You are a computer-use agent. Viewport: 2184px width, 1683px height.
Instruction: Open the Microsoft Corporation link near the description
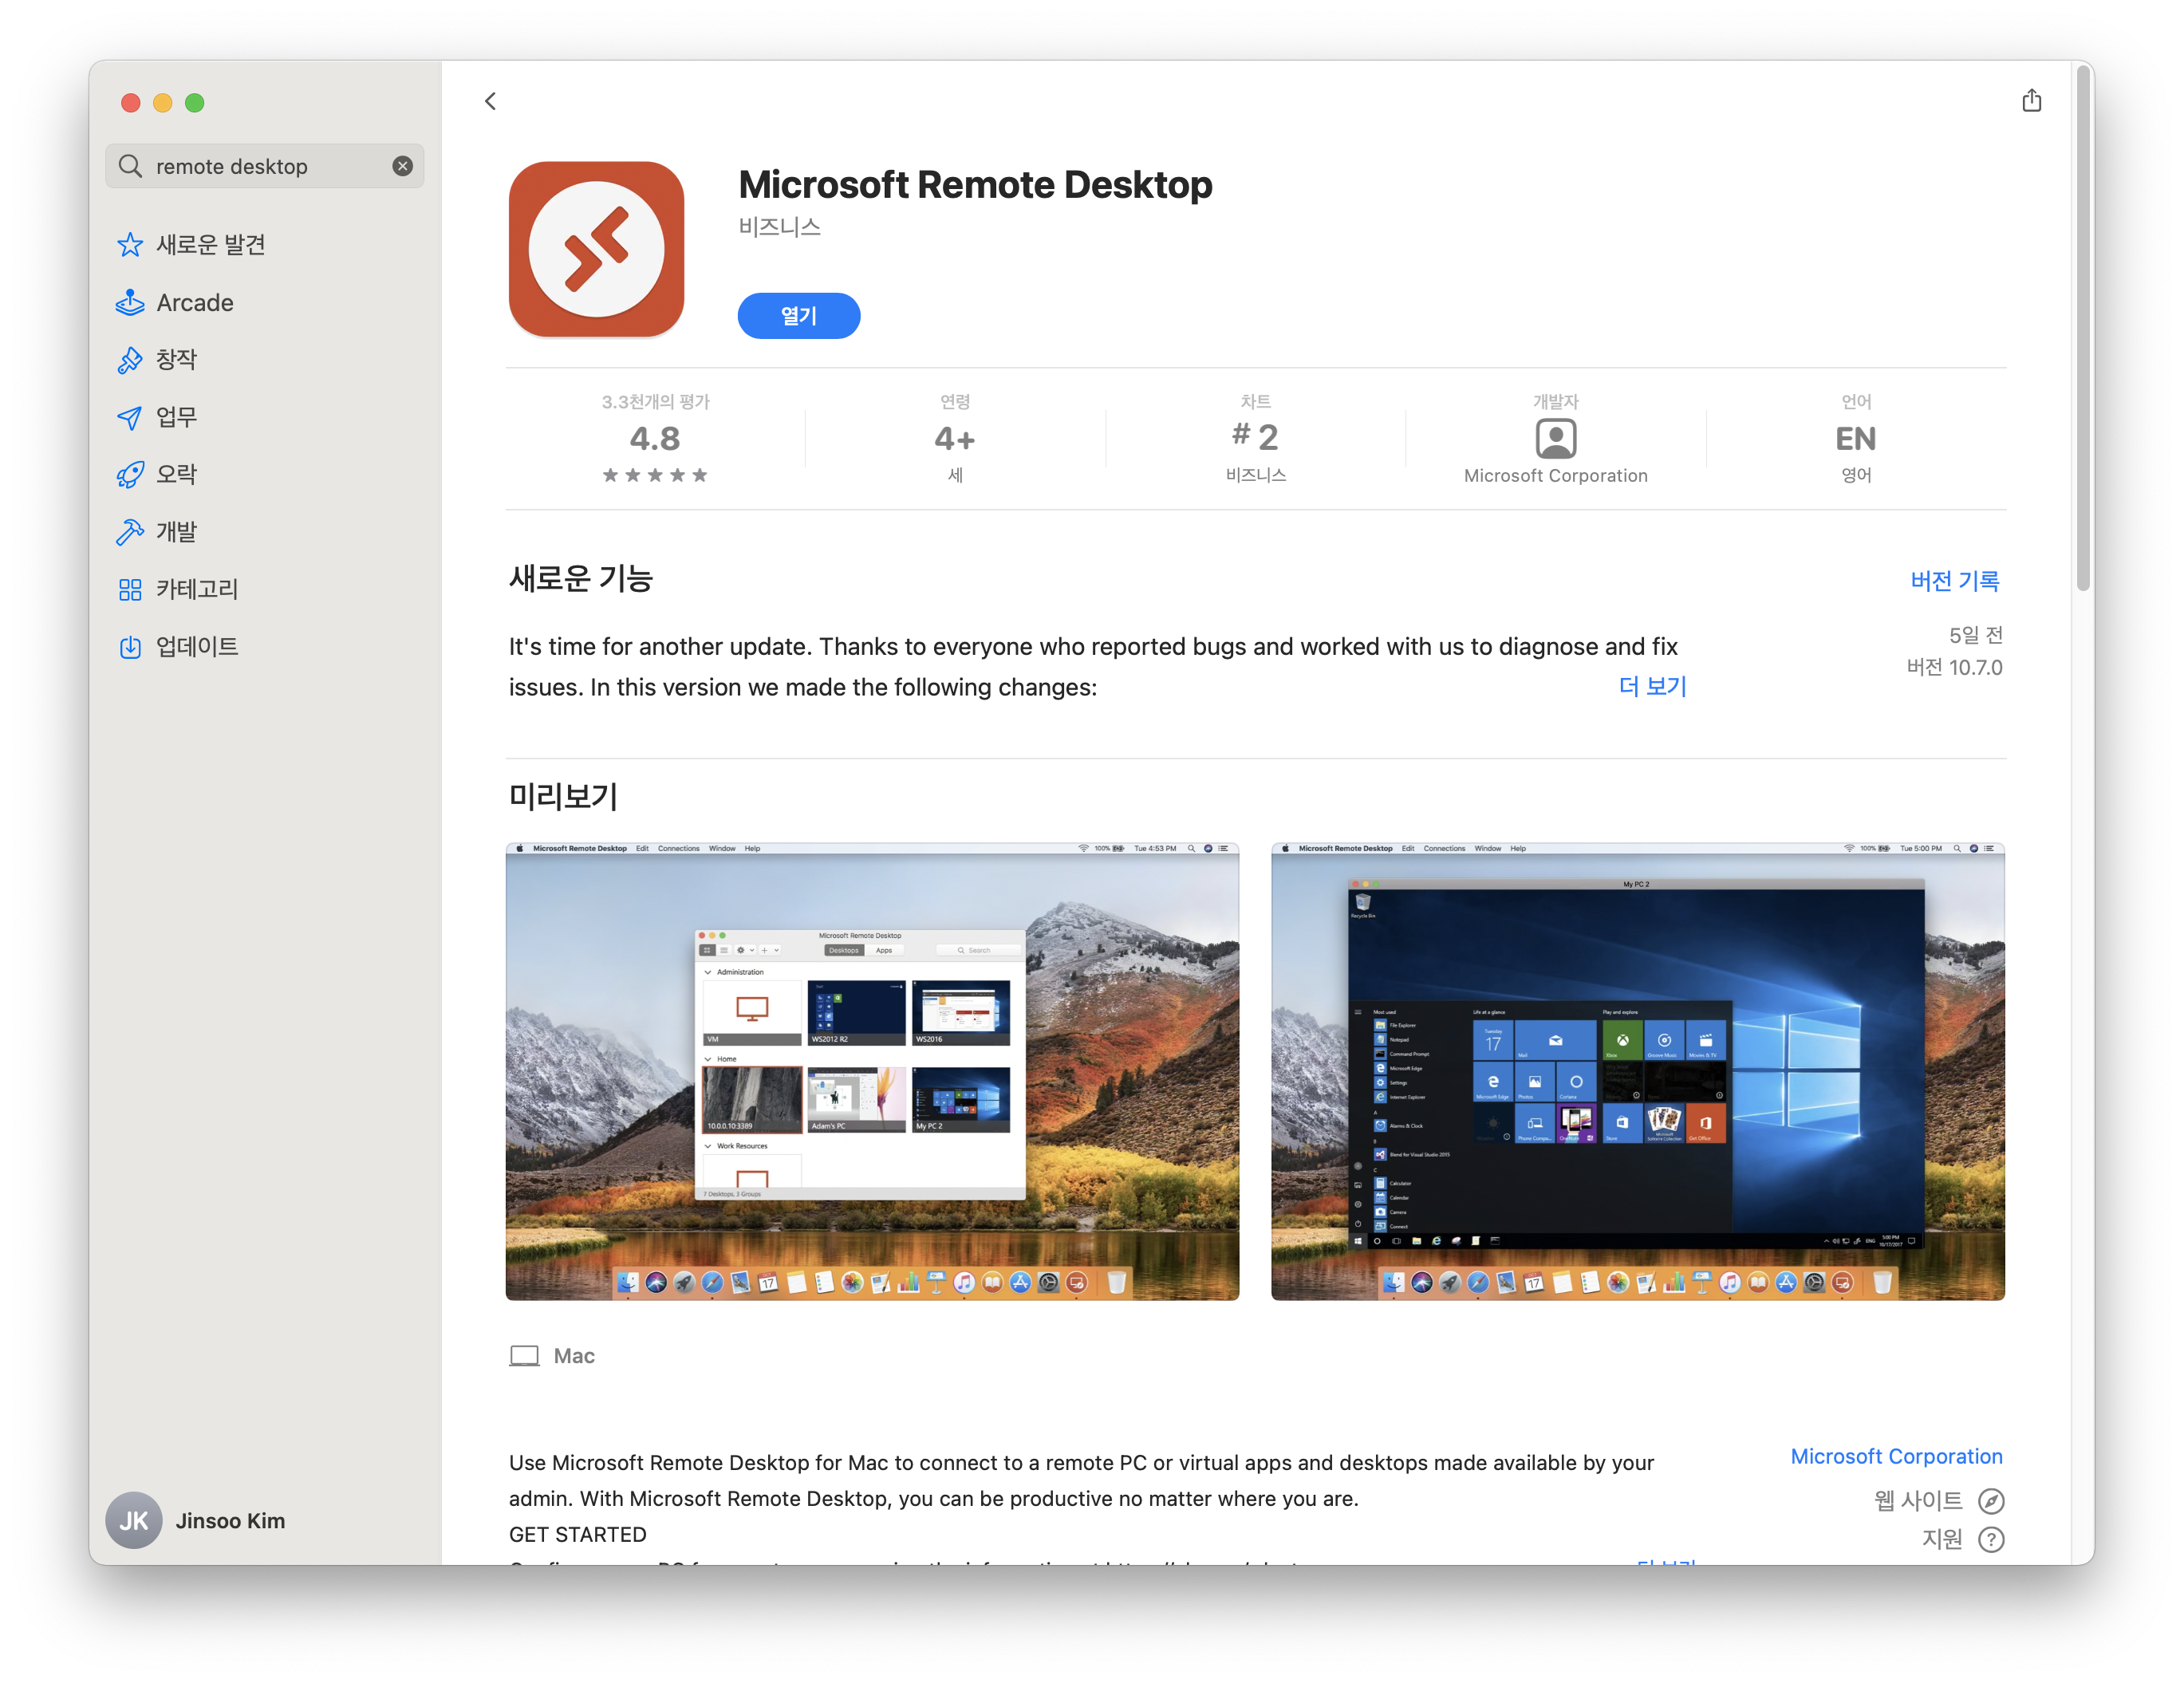coord(1895,1456)
